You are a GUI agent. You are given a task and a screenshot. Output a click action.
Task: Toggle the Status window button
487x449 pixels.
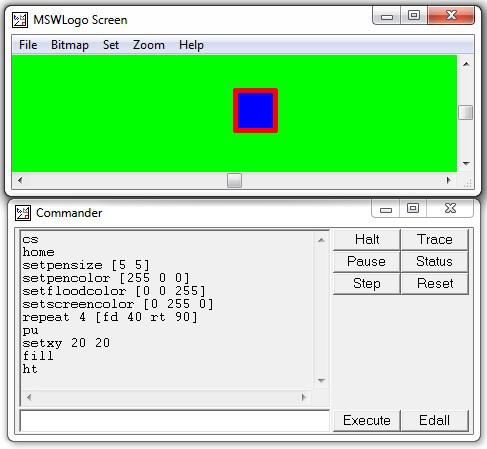[x=434, y=261]
